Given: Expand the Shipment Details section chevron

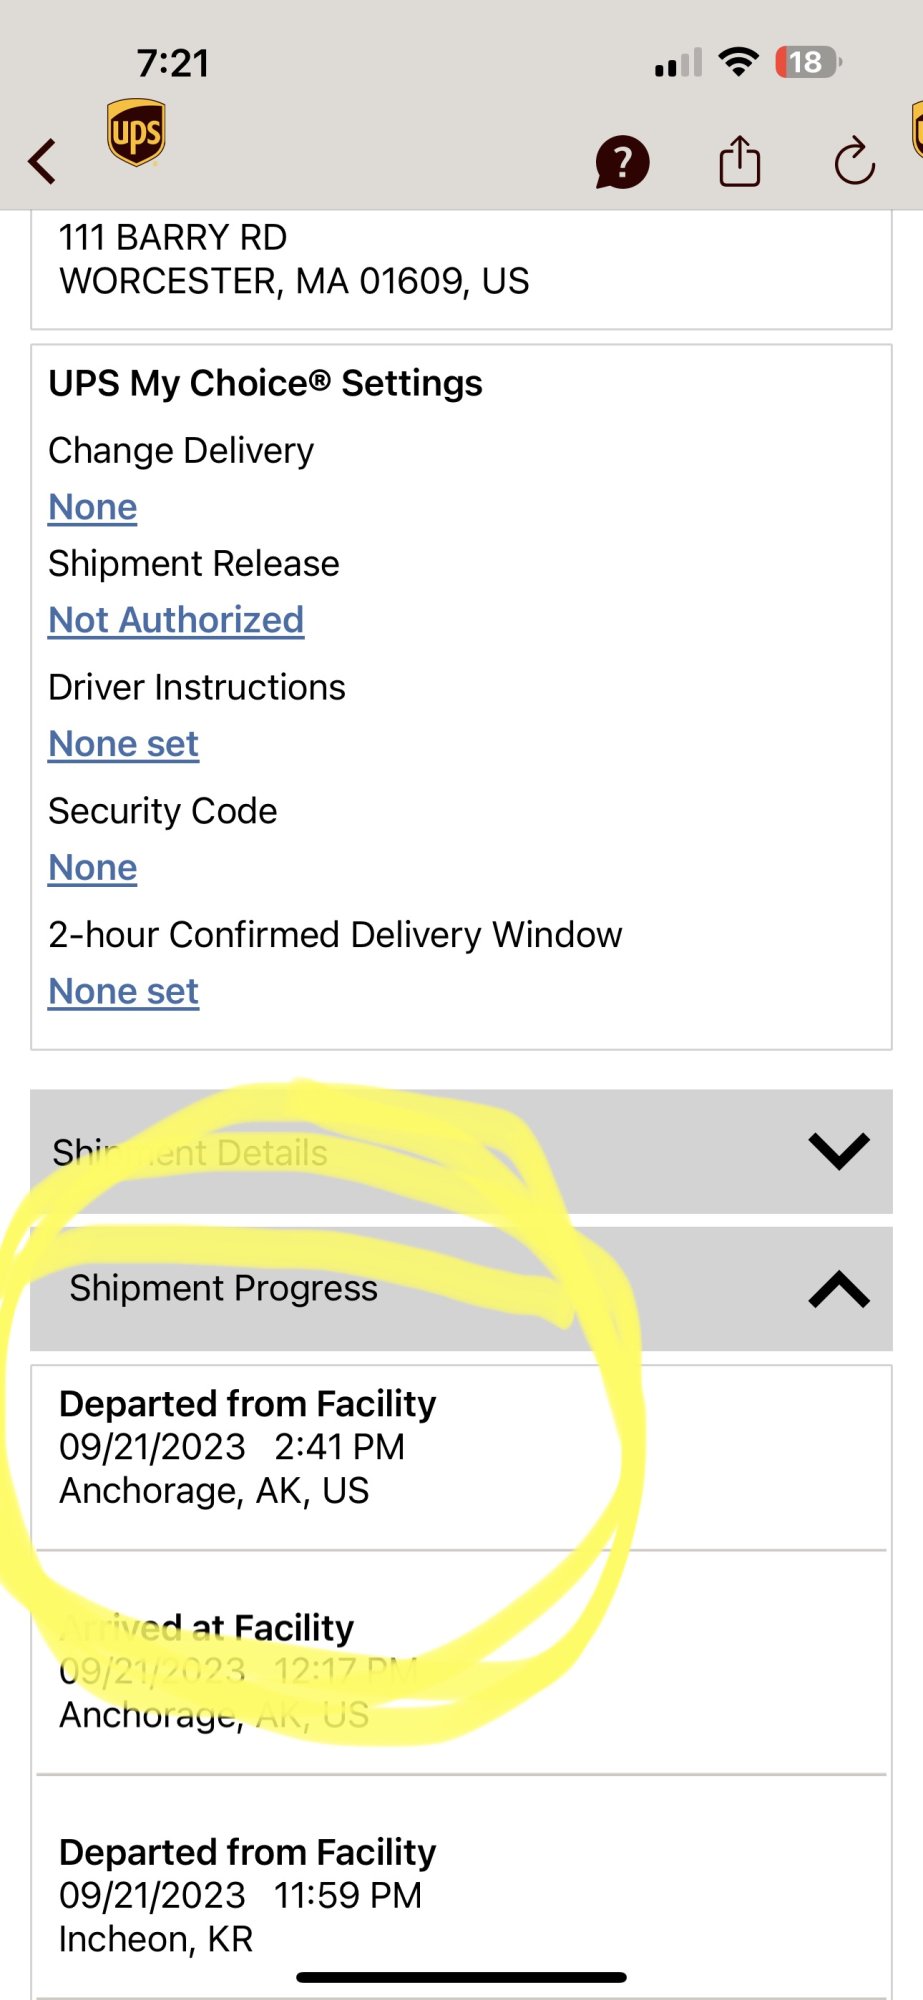Looking at the screenshot, I should [839, 1151].
